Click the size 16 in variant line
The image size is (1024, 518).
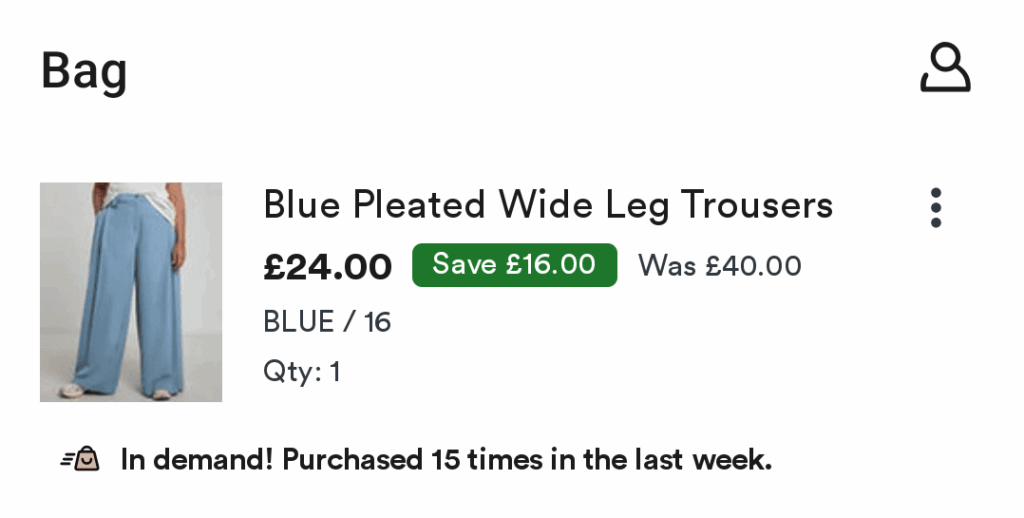coord(377,322)
